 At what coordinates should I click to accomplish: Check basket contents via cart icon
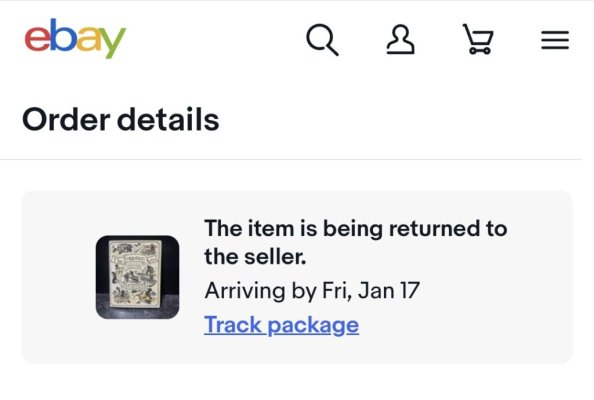[478, 39]
